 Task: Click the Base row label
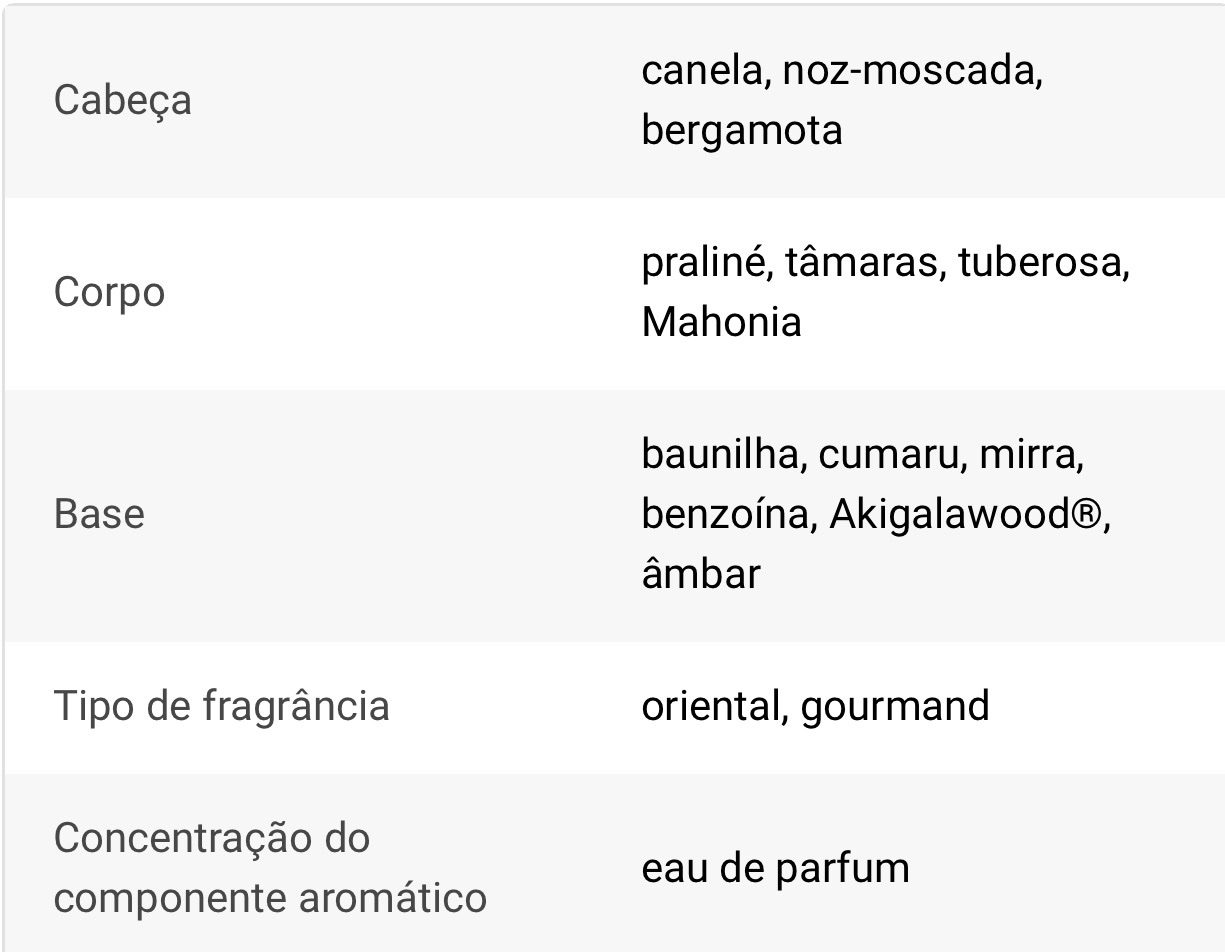tap(99, 514)
